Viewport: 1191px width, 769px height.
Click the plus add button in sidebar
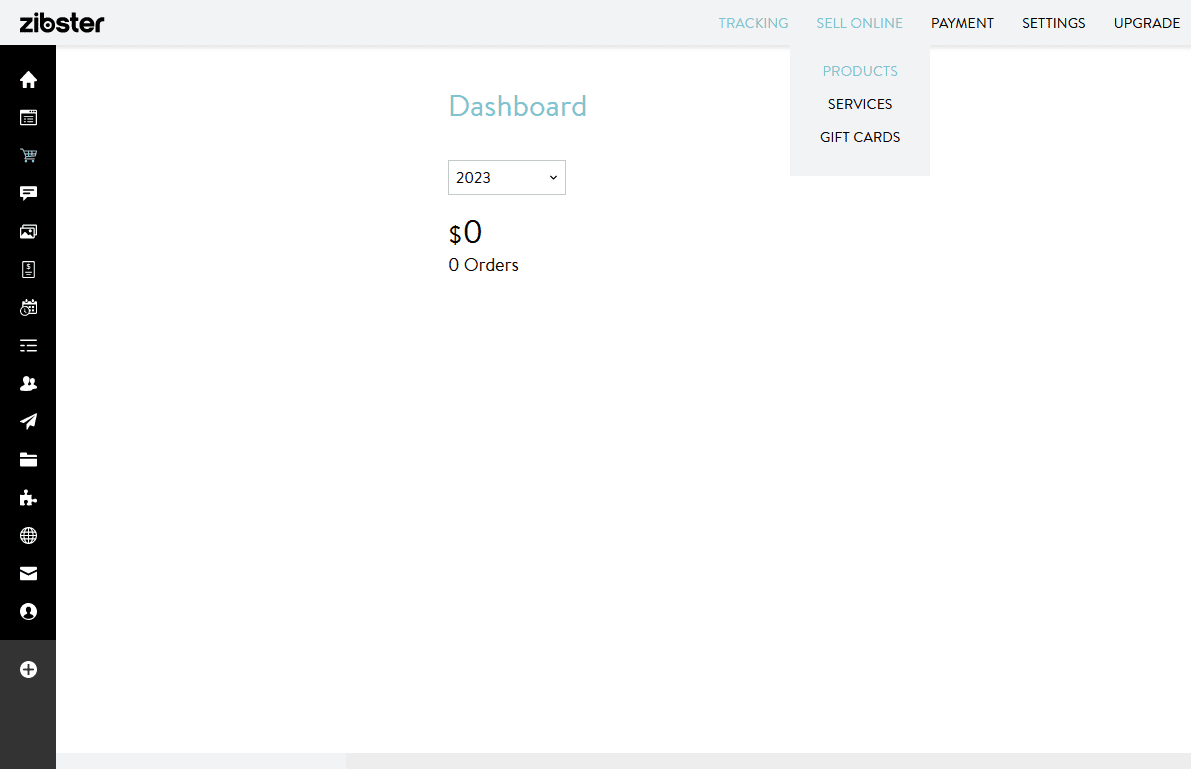pyautogui.click(x=28, y=669)
